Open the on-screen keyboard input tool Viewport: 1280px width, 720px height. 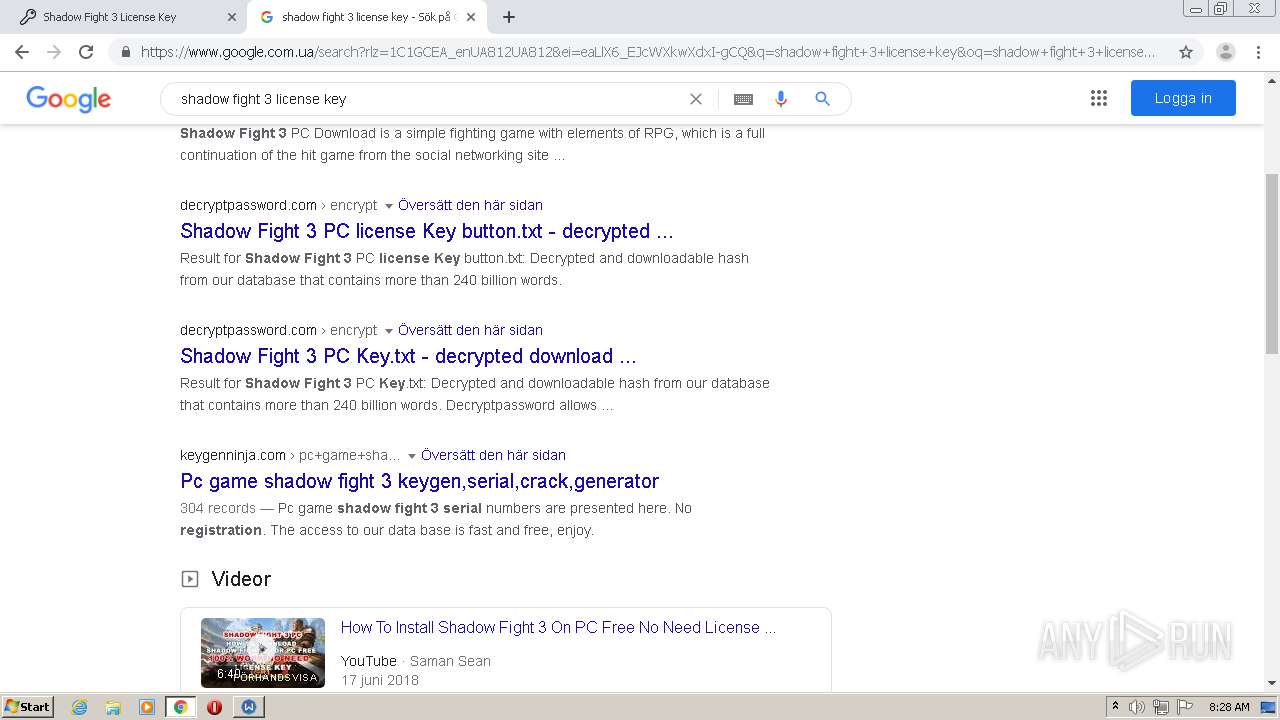tap(743, 99)
